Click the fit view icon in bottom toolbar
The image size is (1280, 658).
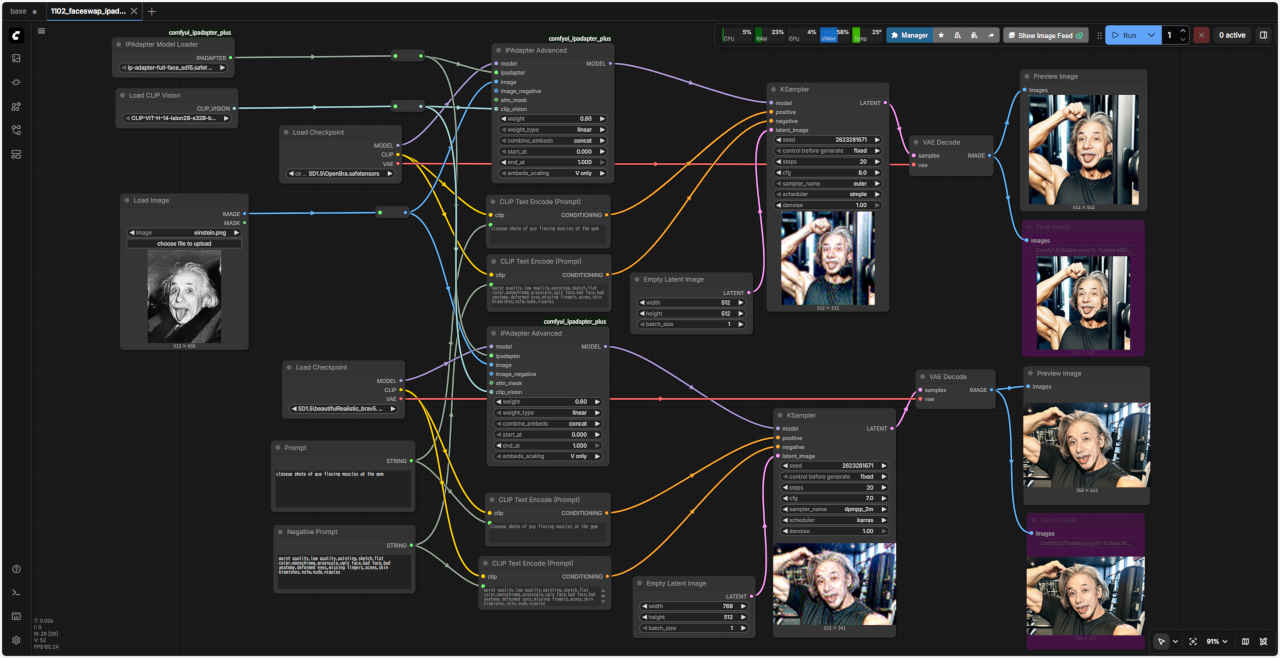1193,641
